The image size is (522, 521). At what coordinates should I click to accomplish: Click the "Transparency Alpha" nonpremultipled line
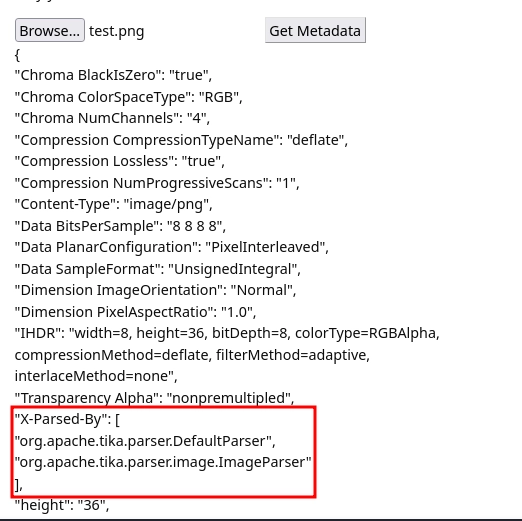click(x=154, y=398)
